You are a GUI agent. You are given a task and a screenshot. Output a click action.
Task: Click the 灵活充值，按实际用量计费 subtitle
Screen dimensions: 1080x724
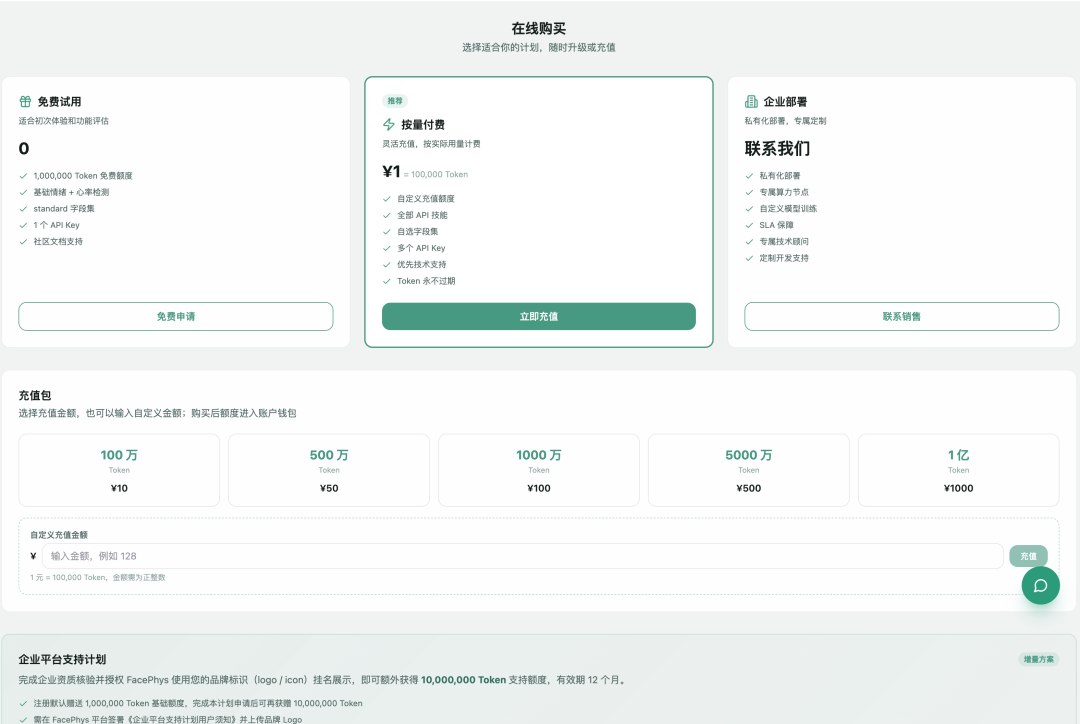(x=431, y=144)
